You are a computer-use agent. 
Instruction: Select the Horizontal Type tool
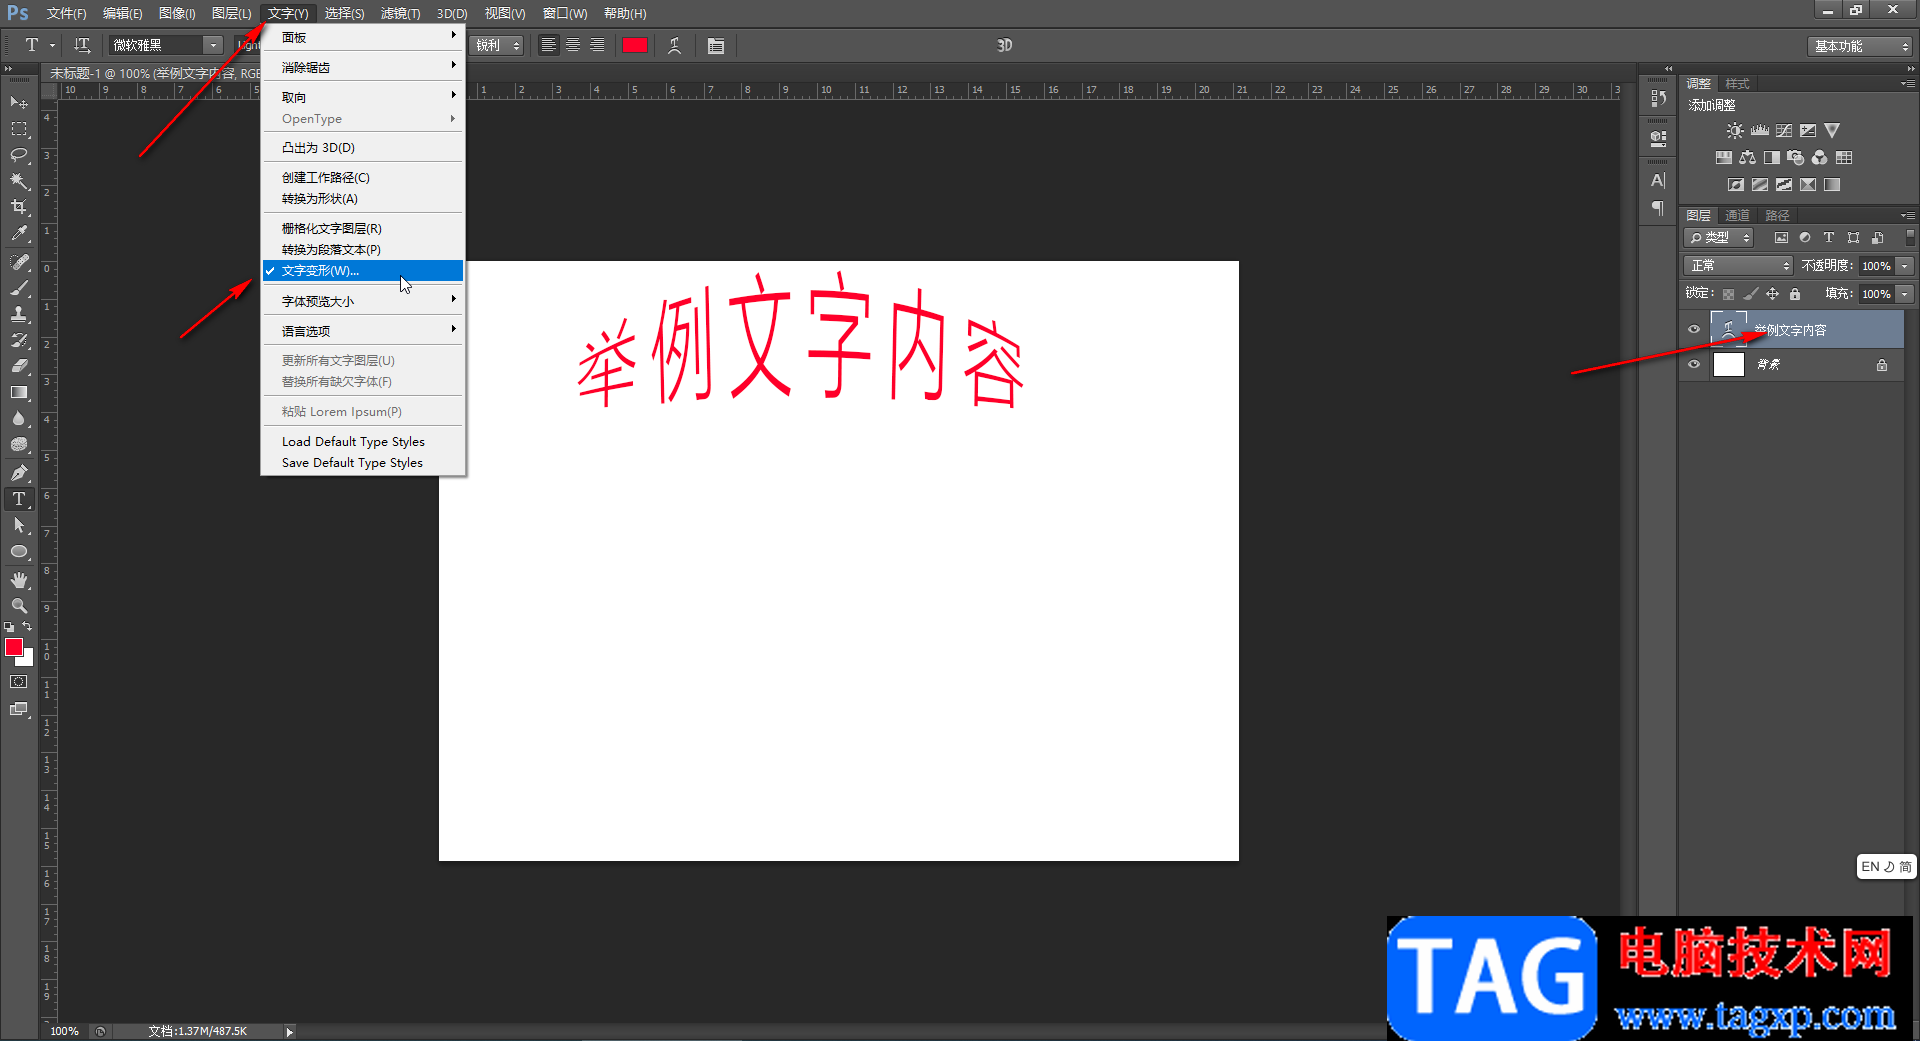coord(19,499)
